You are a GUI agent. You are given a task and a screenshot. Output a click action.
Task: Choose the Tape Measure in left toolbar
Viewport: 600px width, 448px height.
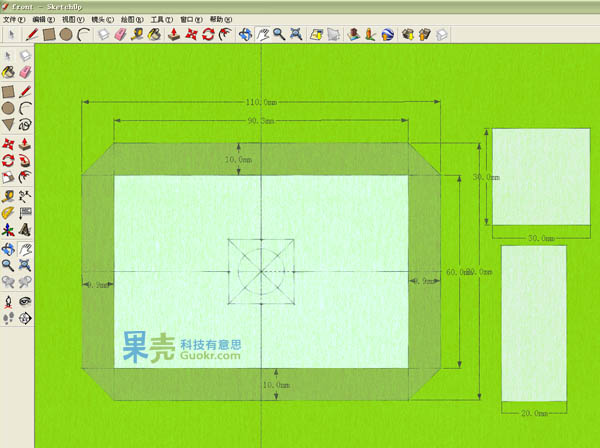click(9, 195)
